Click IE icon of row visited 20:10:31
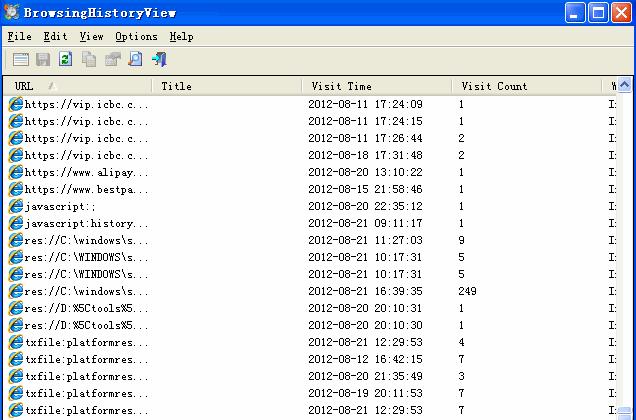This screenshot has height=420, width=636. (15, 308)
